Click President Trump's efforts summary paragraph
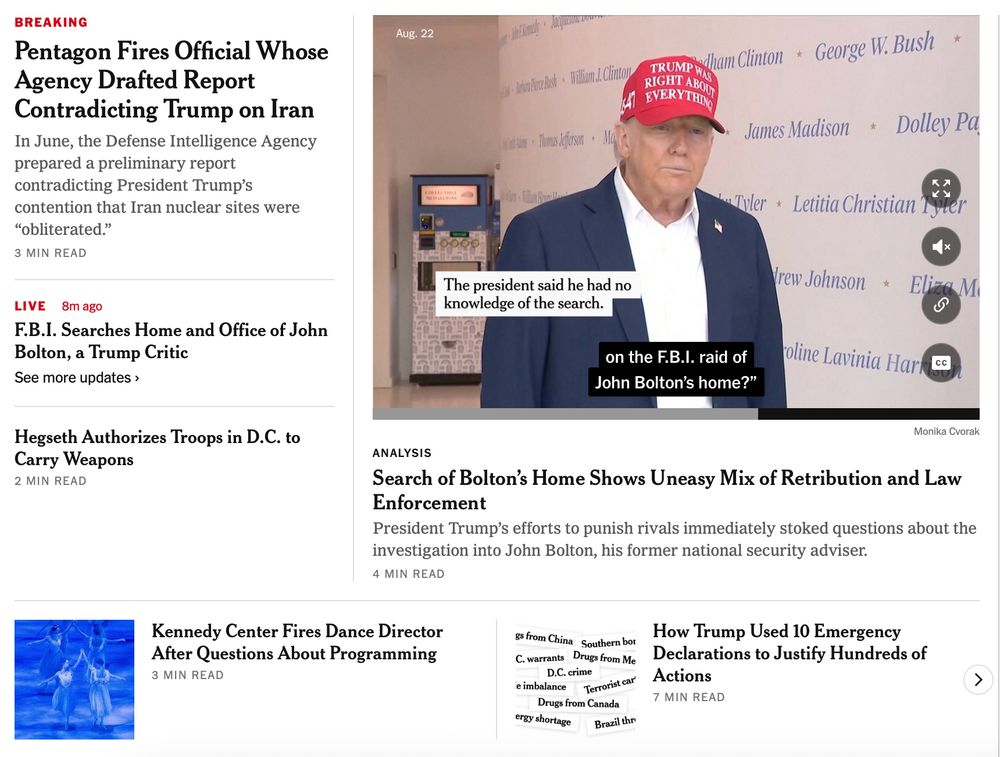Screen dimensions: 1000x757 point(675,540)
